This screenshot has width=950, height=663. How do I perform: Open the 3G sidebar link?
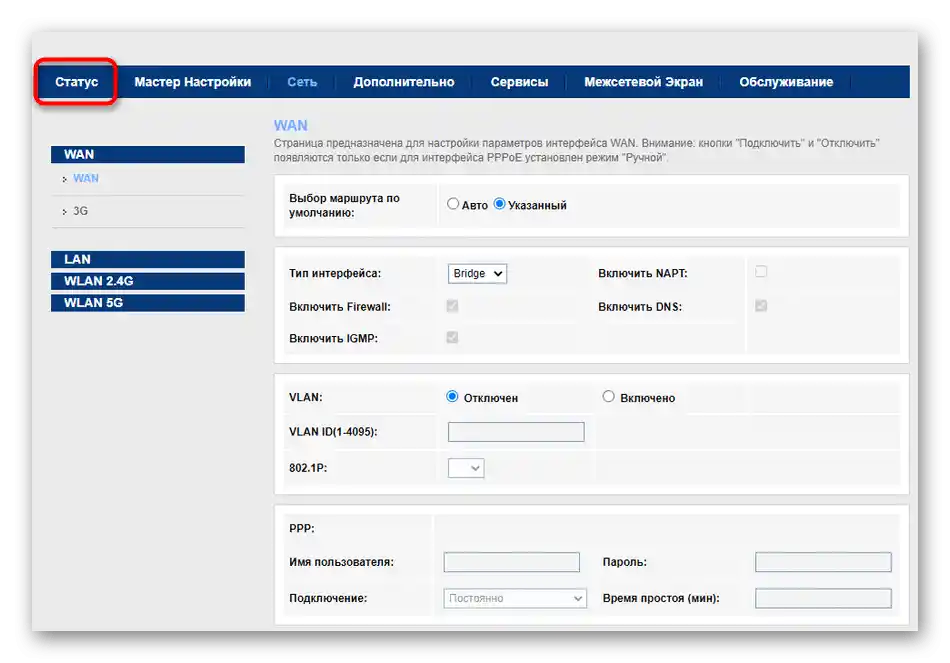(x=81, y=211)
